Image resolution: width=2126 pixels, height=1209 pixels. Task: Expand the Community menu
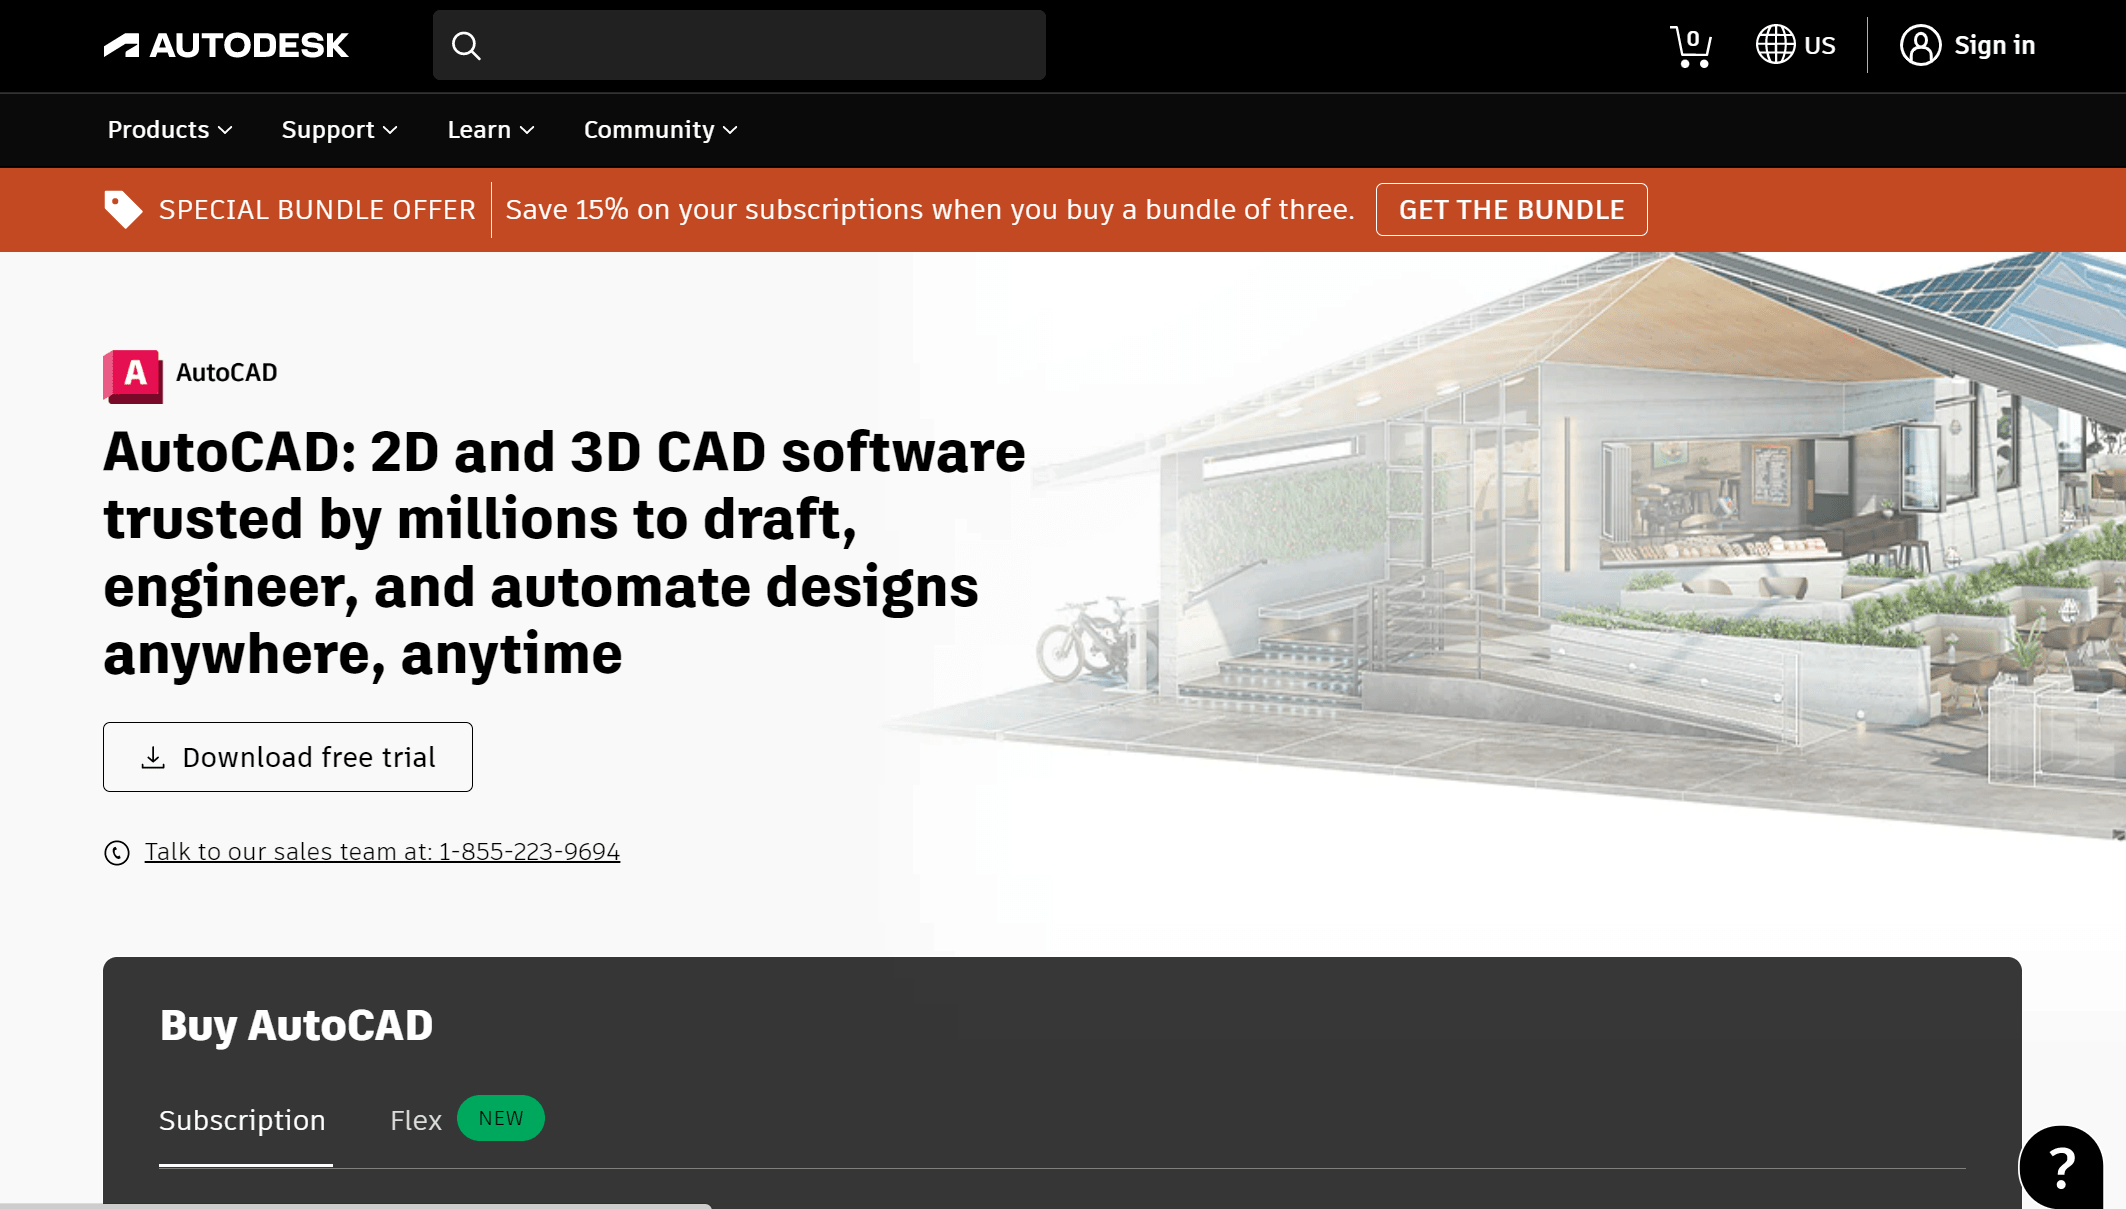click(x=660, y=130)
